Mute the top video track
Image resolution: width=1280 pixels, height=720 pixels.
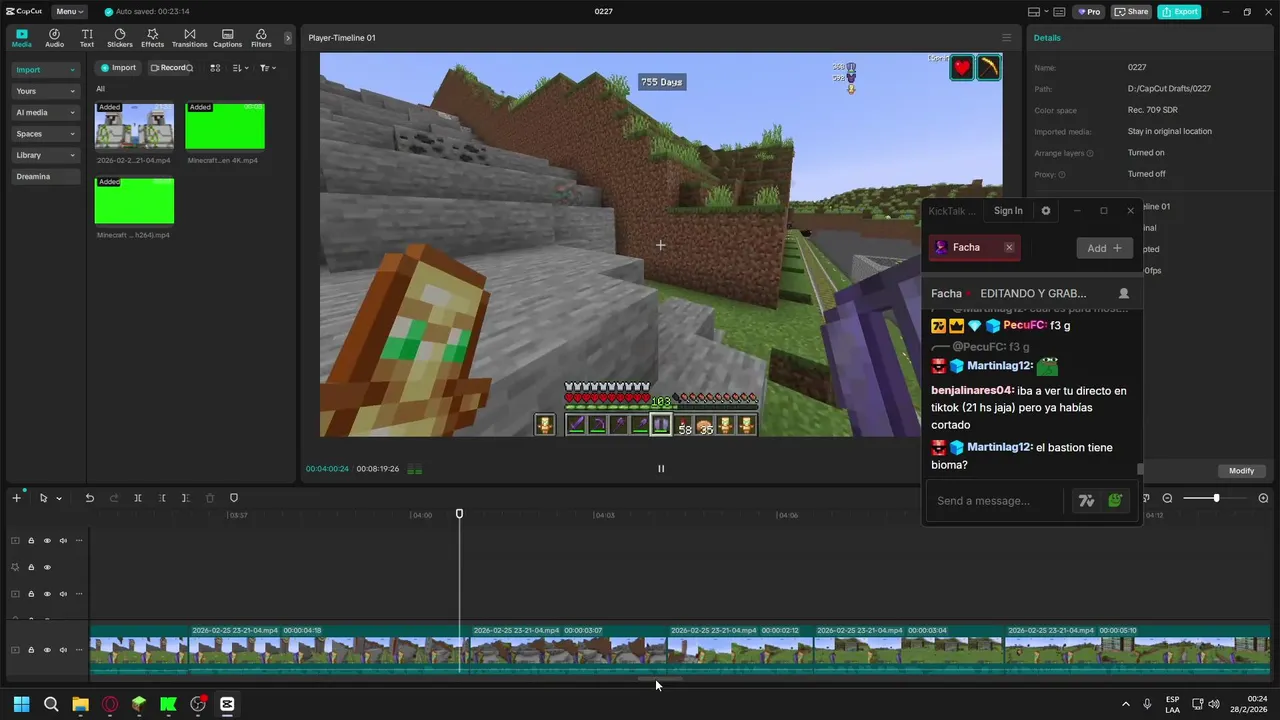[x=63, y=541]
